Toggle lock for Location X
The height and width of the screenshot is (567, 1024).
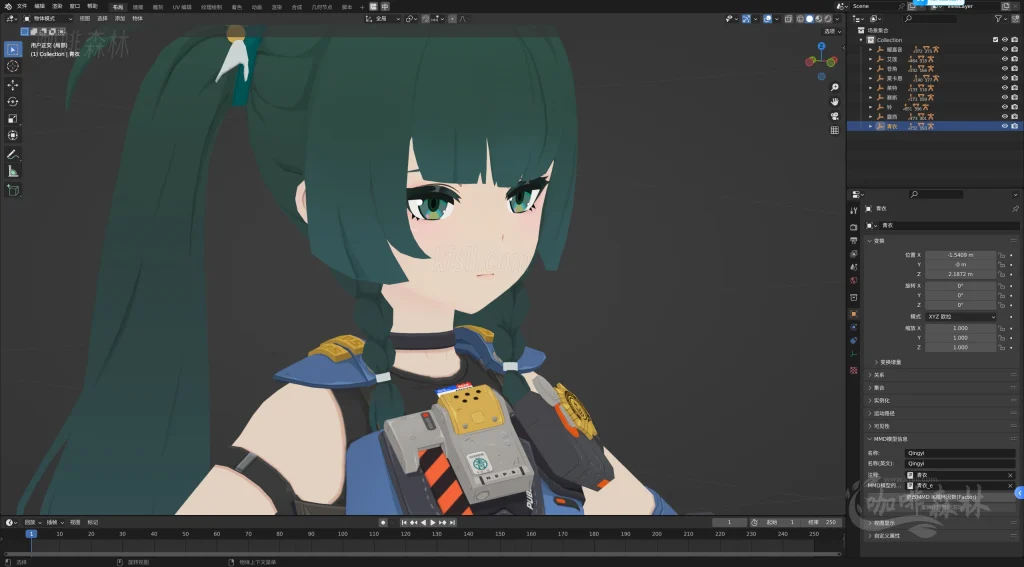coord(1001,255)
